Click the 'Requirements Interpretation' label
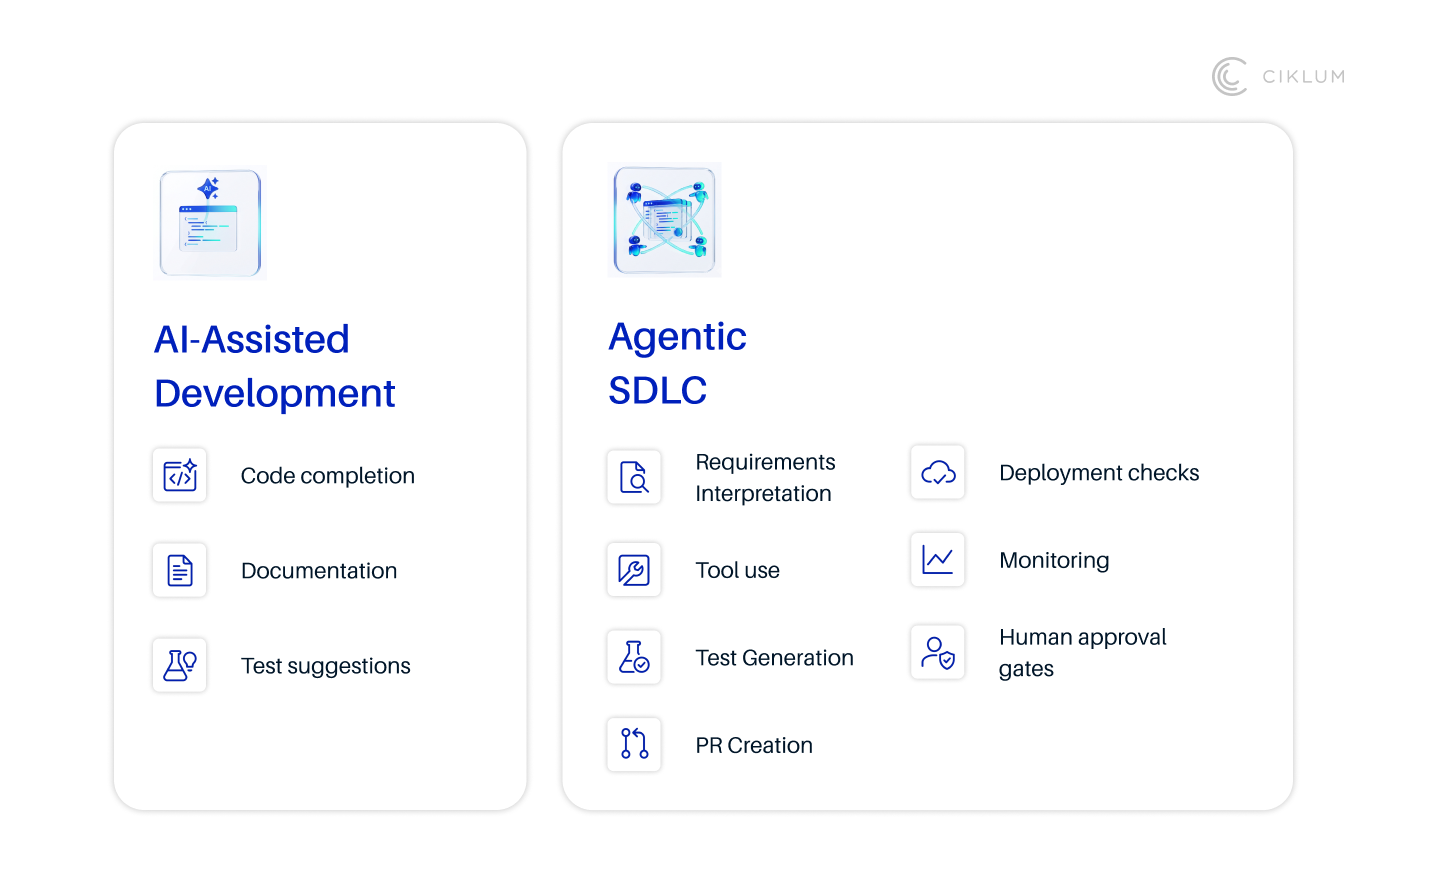This screenshot has height=885, width=1440. [765, 478]
